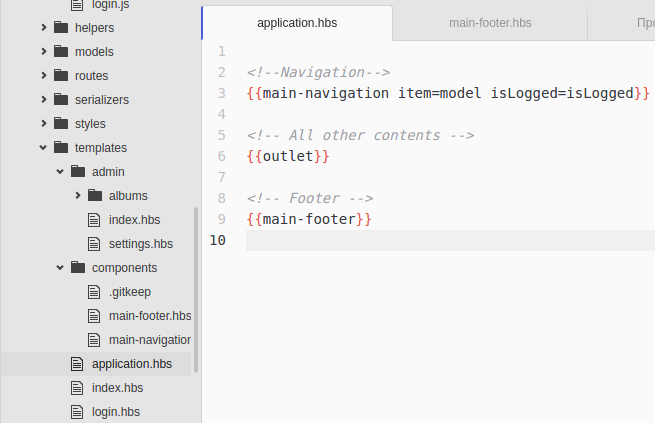Expand the styles folder arrow

[44, 124]
